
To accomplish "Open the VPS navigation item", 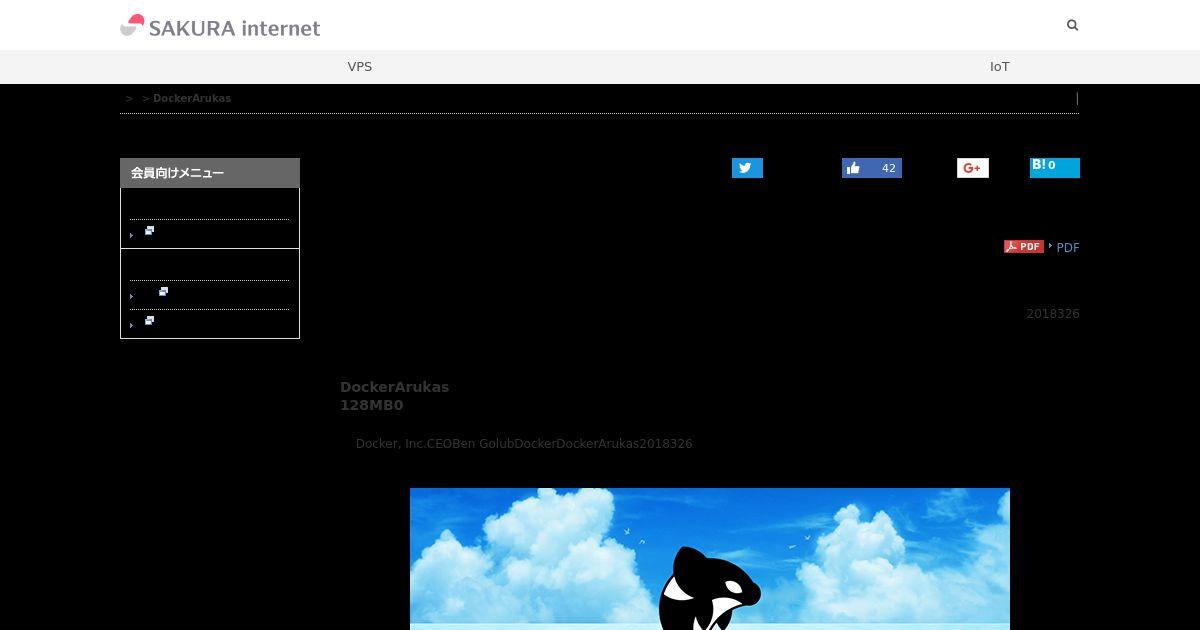I will point(360,67).
